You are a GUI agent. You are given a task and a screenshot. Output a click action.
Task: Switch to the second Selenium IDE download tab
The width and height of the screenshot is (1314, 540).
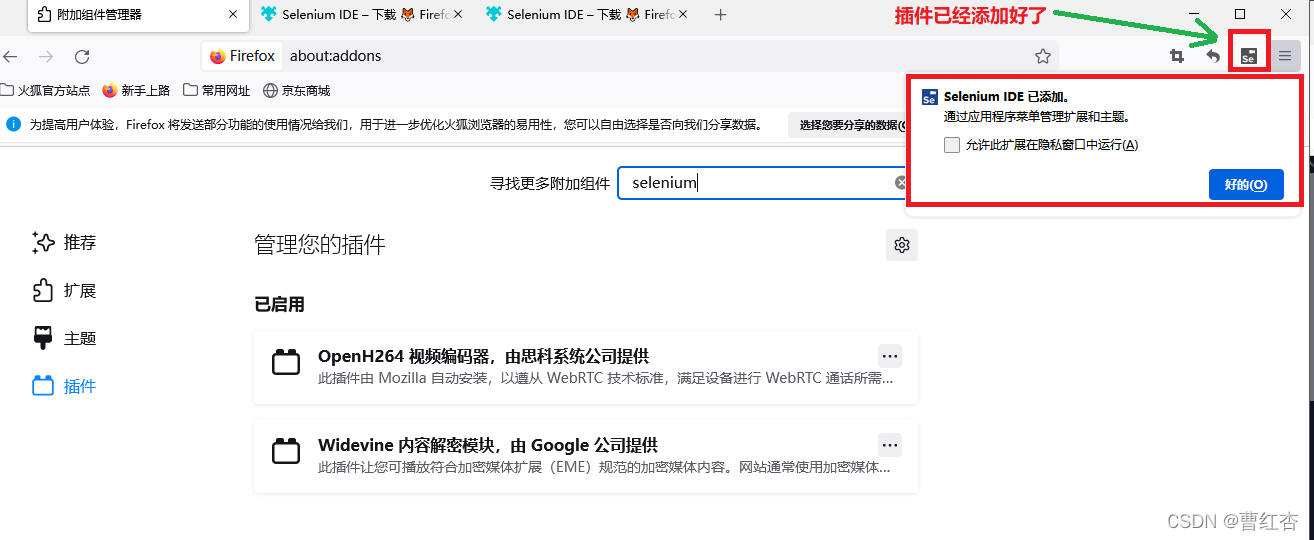click(x=588, y=14)
